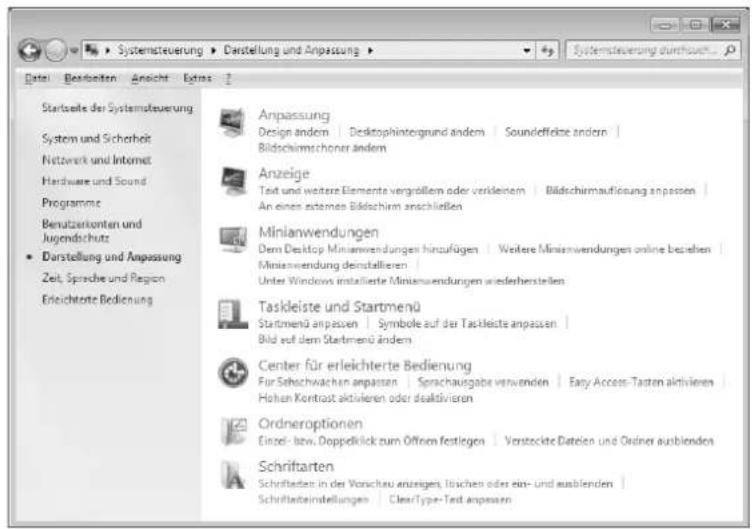Viewport: 754px width, 529px height.
Task: Click Desktophintergrund ändern link
Action: (417, 132)
